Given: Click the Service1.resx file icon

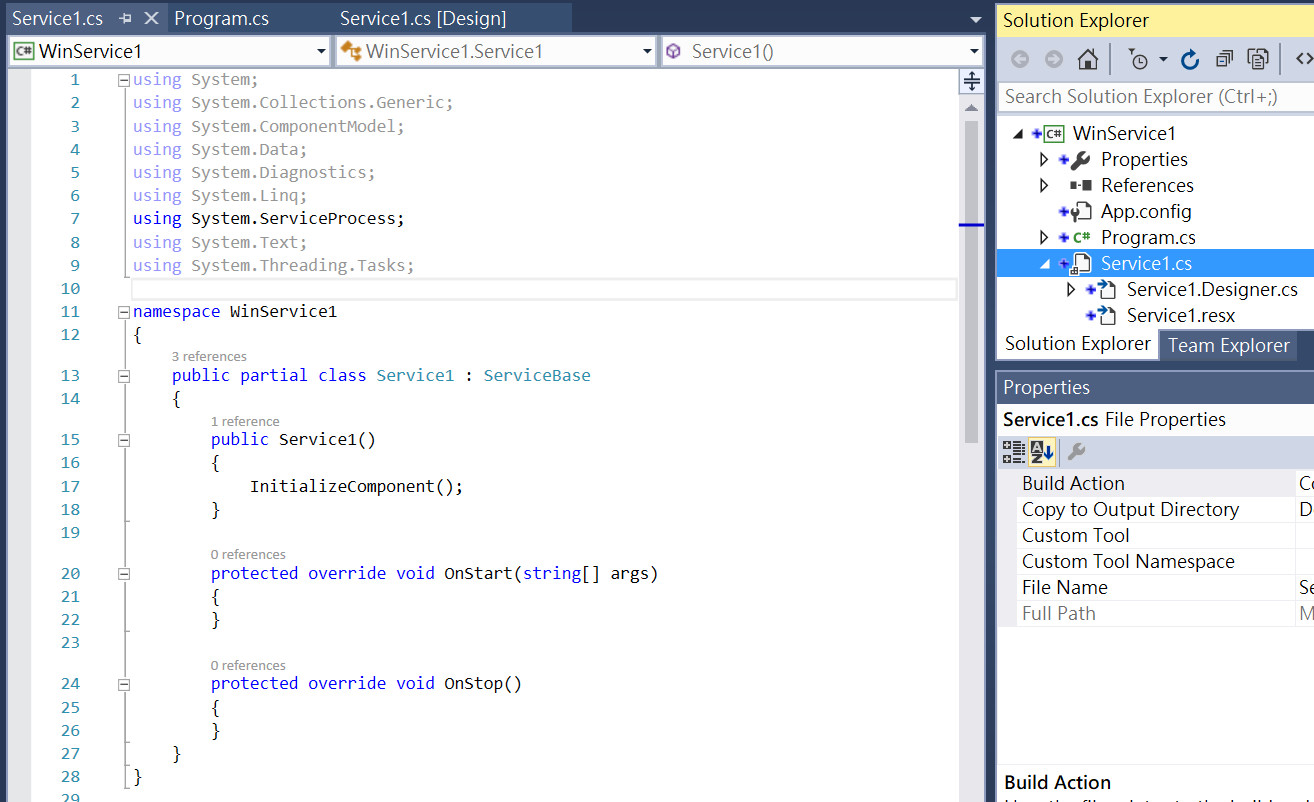Looking at the screenshot, I should point(1106,315).
